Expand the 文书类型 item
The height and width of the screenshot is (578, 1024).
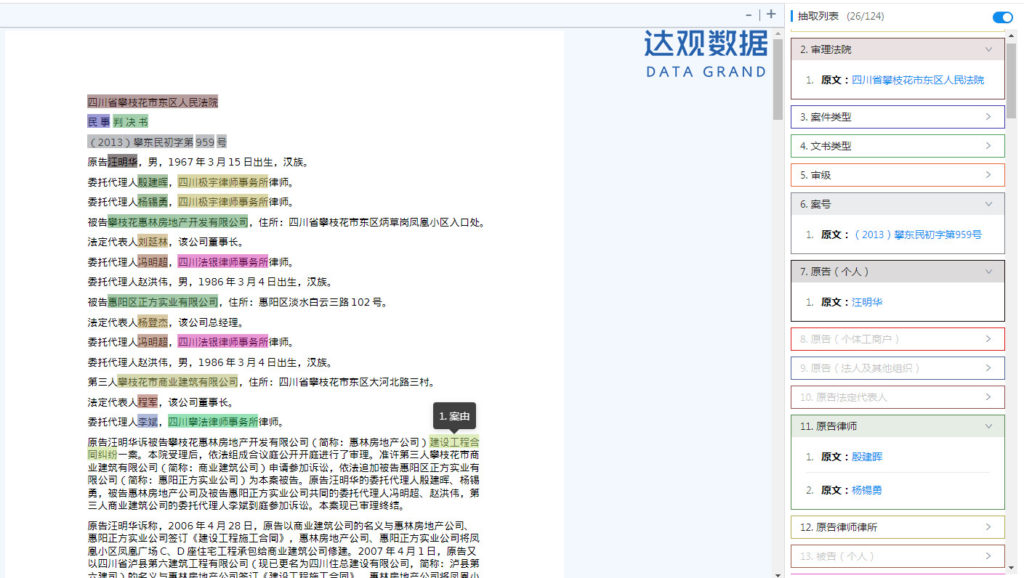click(x=897, y=146)
